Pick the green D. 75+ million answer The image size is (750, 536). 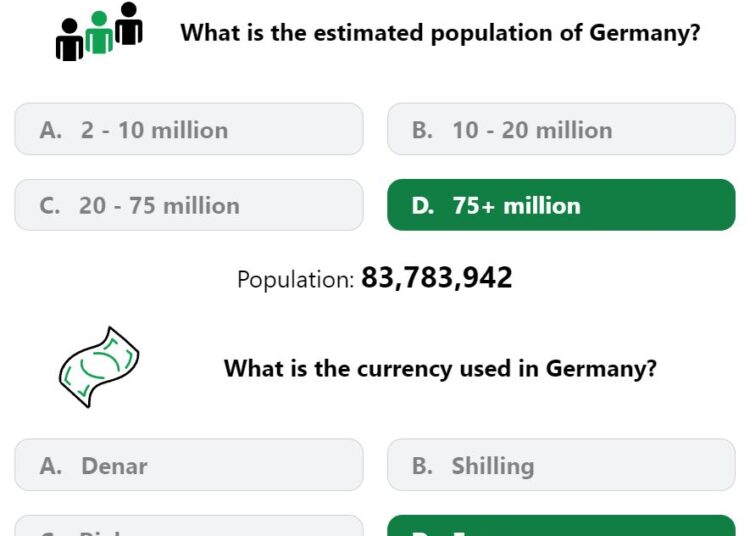click(561, 205)
